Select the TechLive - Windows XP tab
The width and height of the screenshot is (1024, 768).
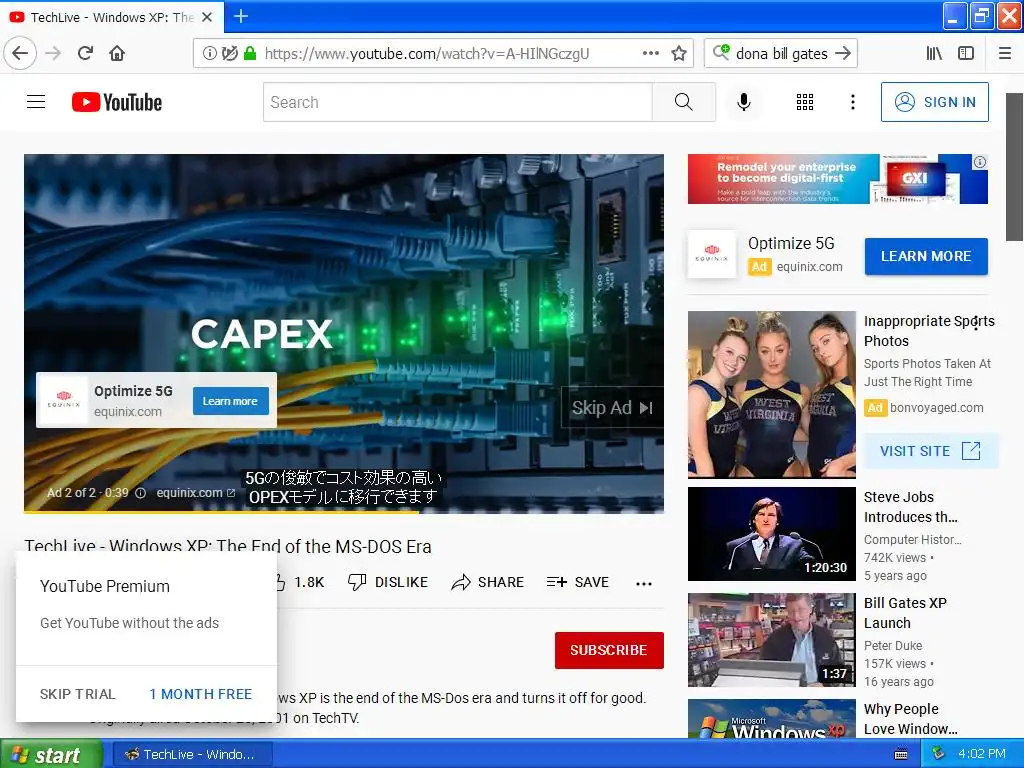pos(111,17)
